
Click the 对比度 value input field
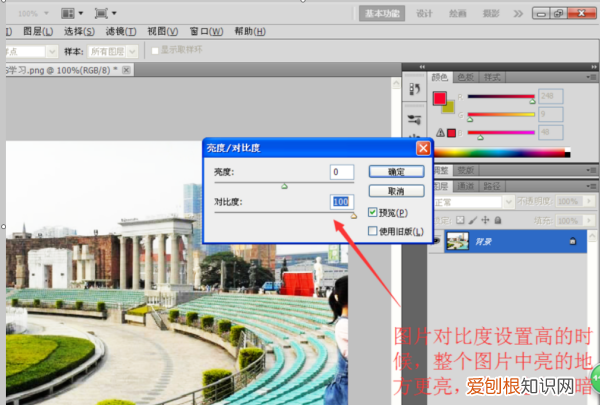pos(342,202)
